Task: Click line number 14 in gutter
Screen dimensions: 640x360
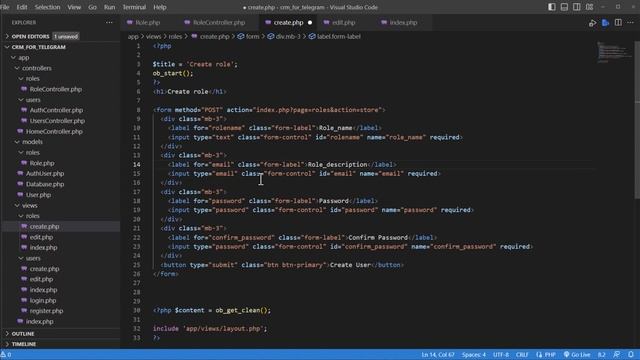Action: click(x=137, y=164)
